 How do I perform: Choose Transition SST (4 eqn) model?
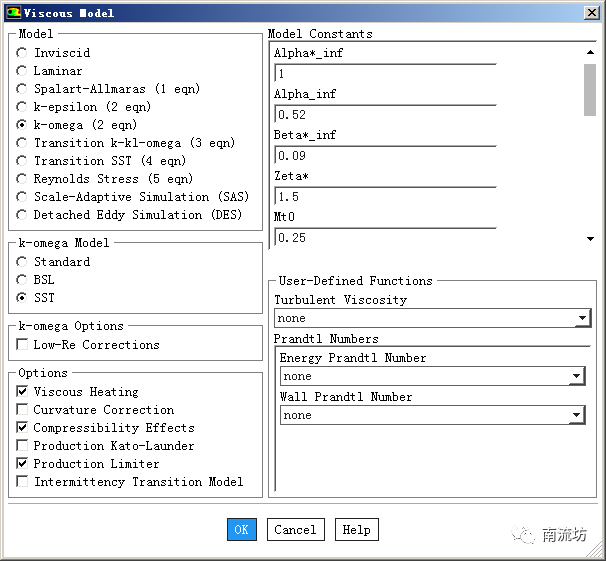22,161
